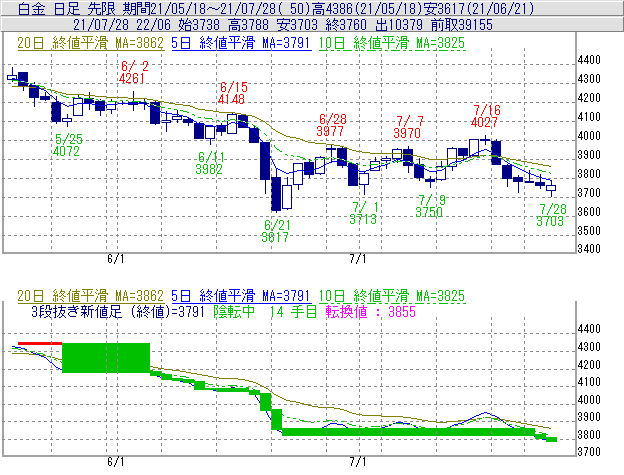Click the 6/2 4261 high price label
Screen dimensions: 624x475
point(134,72)
